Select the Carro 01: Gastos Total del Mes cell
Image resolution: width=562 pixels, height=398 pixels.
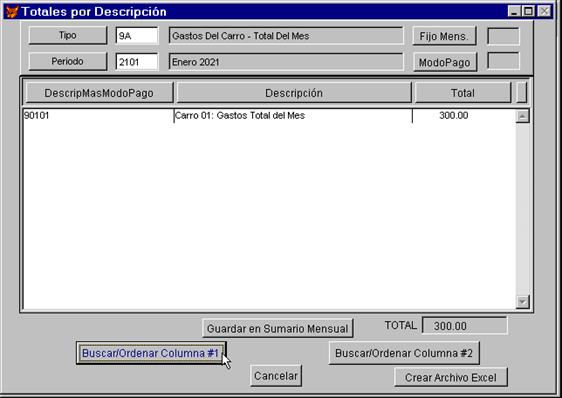coord(293,115)
